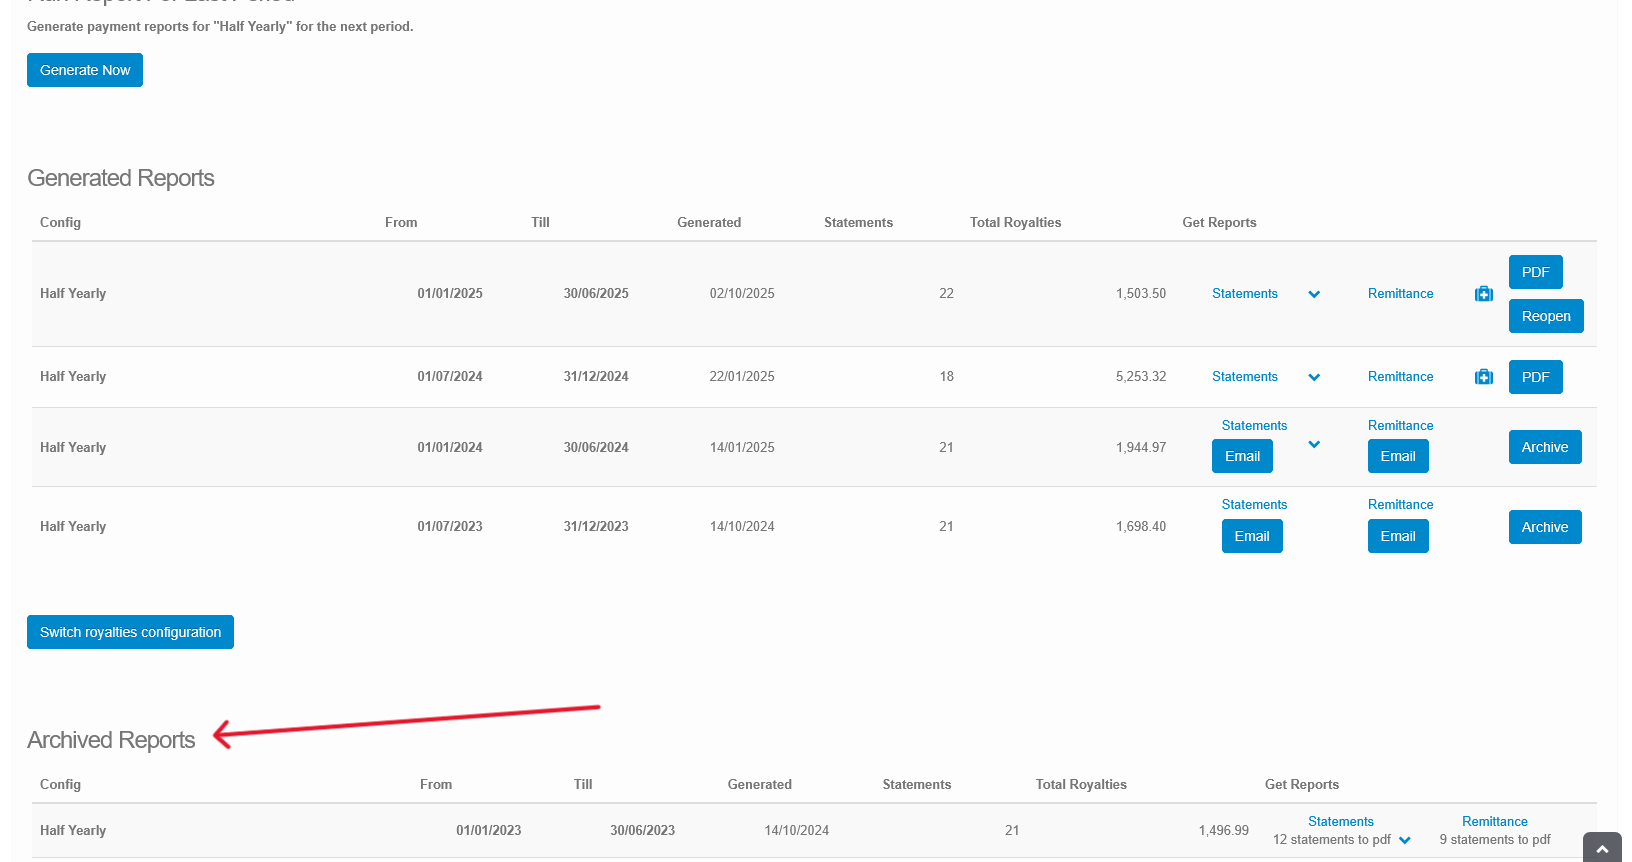Click Switch royalties configuration
The width and height of the screenshot is (1632, 862).
tap(130, 632)
